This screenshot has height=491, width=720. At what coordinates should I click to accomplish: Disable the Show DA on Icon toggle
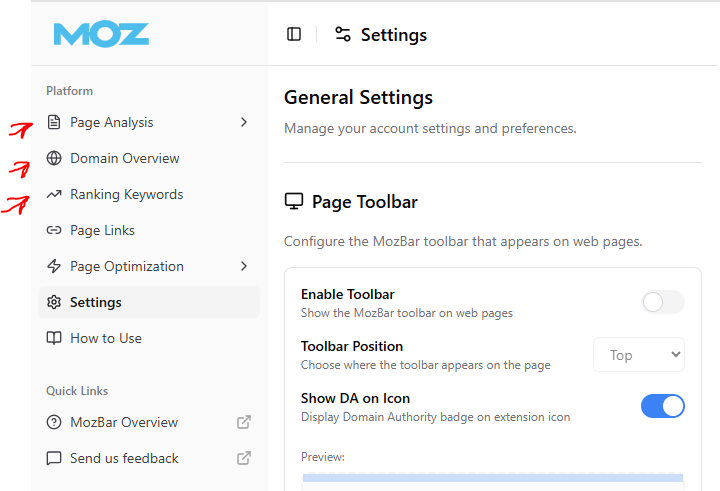(x=663, y=406)
